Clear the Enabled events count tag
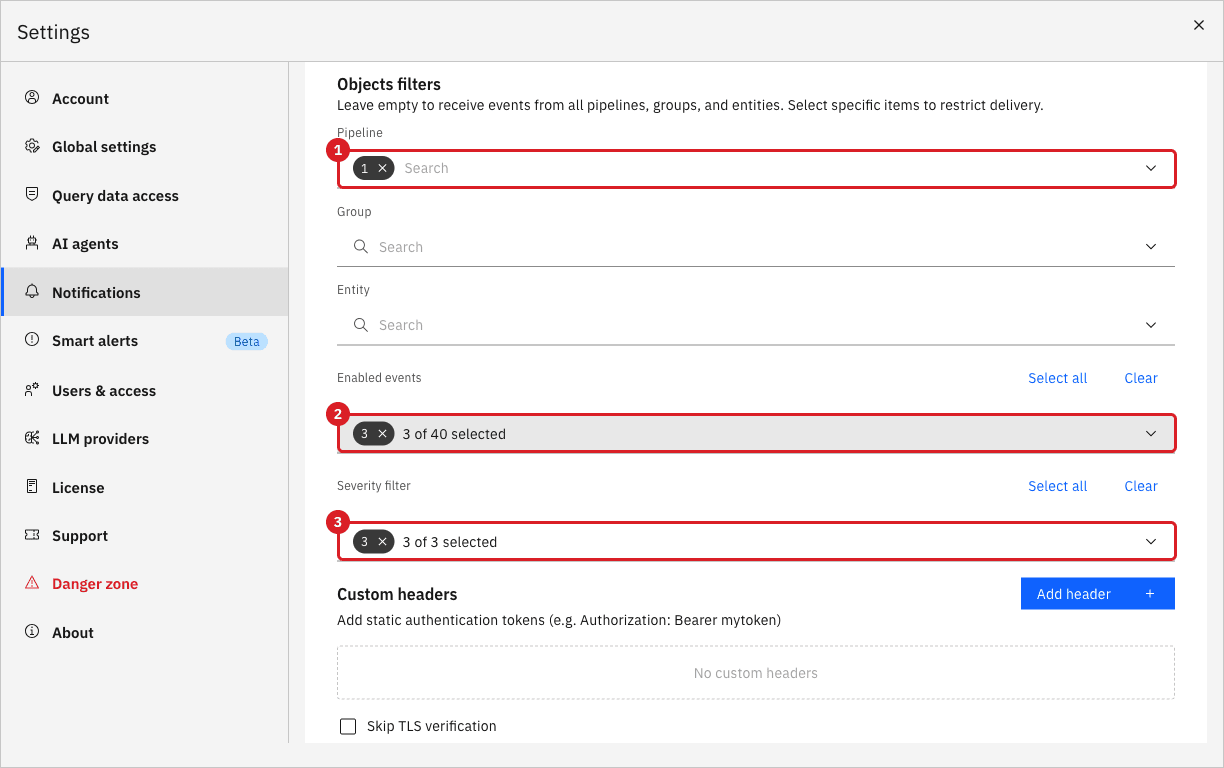The image size is (1224, 768). [382, 434]
